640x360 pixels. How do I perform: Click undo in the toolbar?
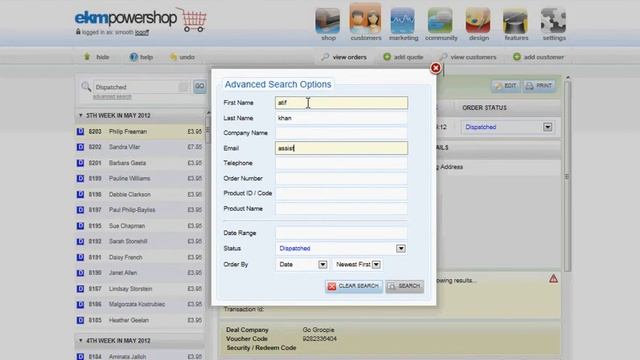coord(182,57)
